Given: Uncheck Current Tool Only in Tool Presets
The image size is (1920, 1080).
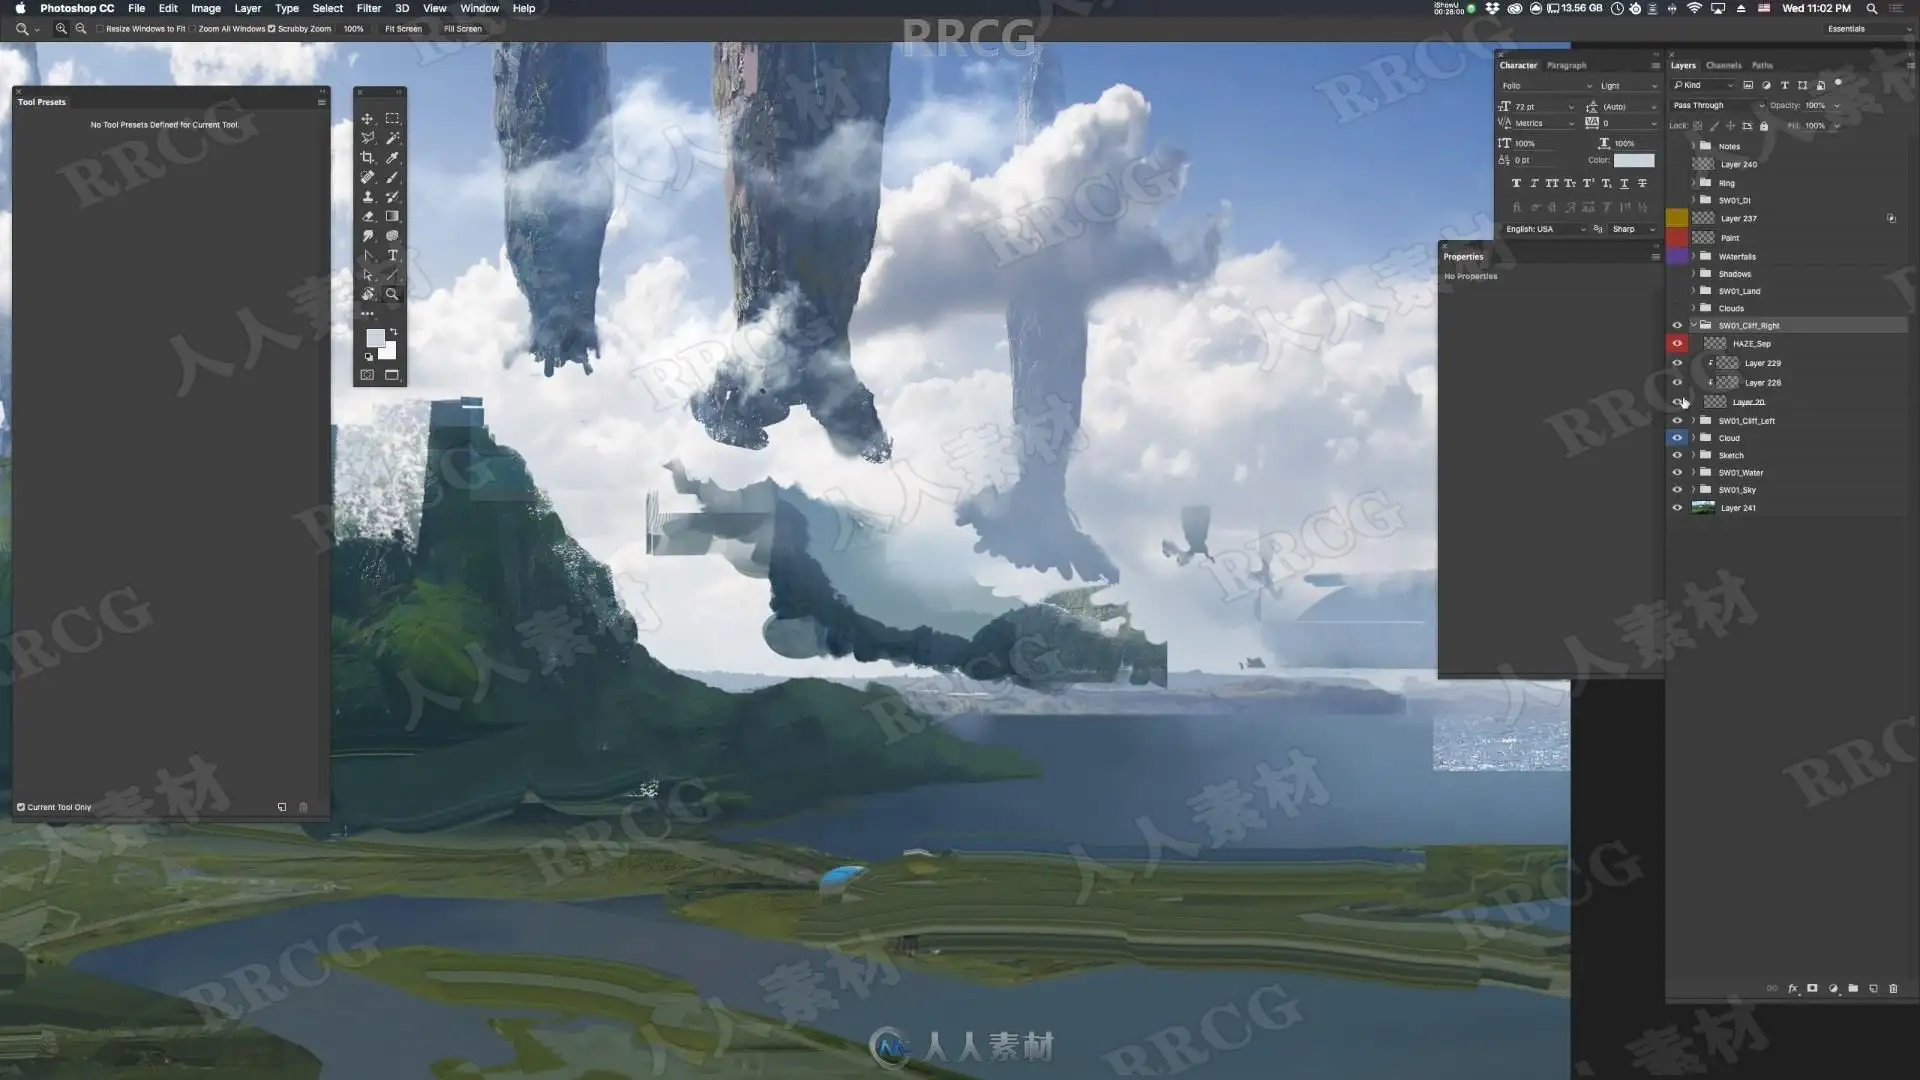Looking at the screenshot, I should 21,807.
